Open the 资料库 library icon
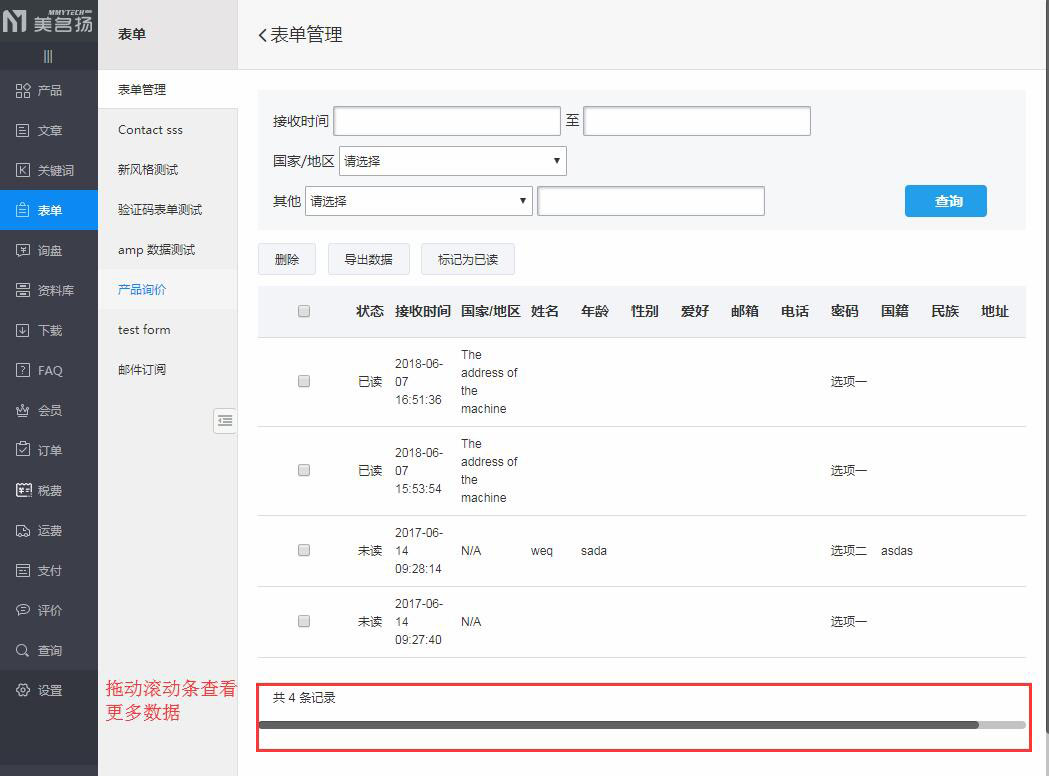1049x776 pixels. [23, 291]
